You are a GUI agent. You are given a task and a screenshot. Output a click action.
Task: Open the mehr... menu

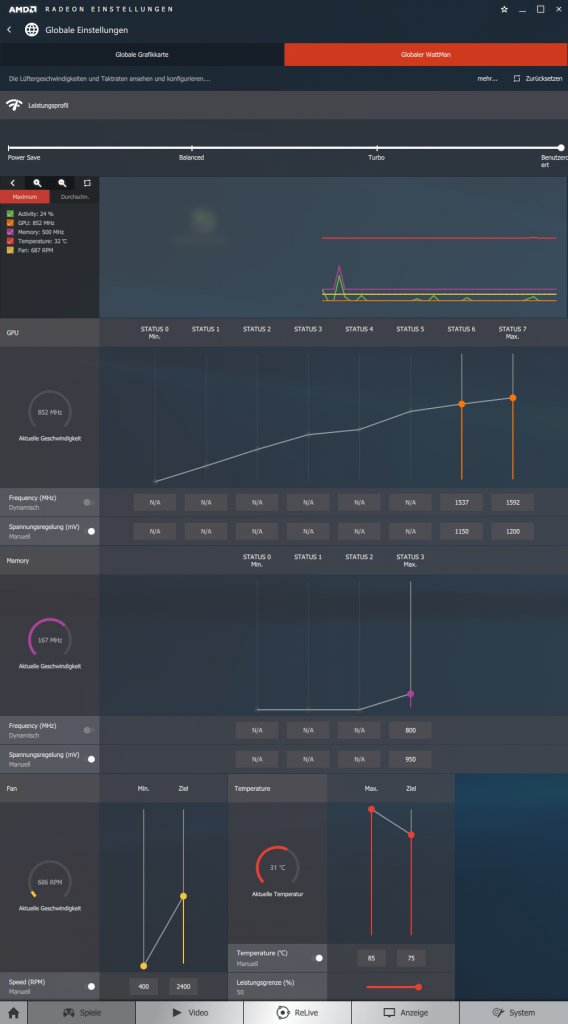point(487,78)
